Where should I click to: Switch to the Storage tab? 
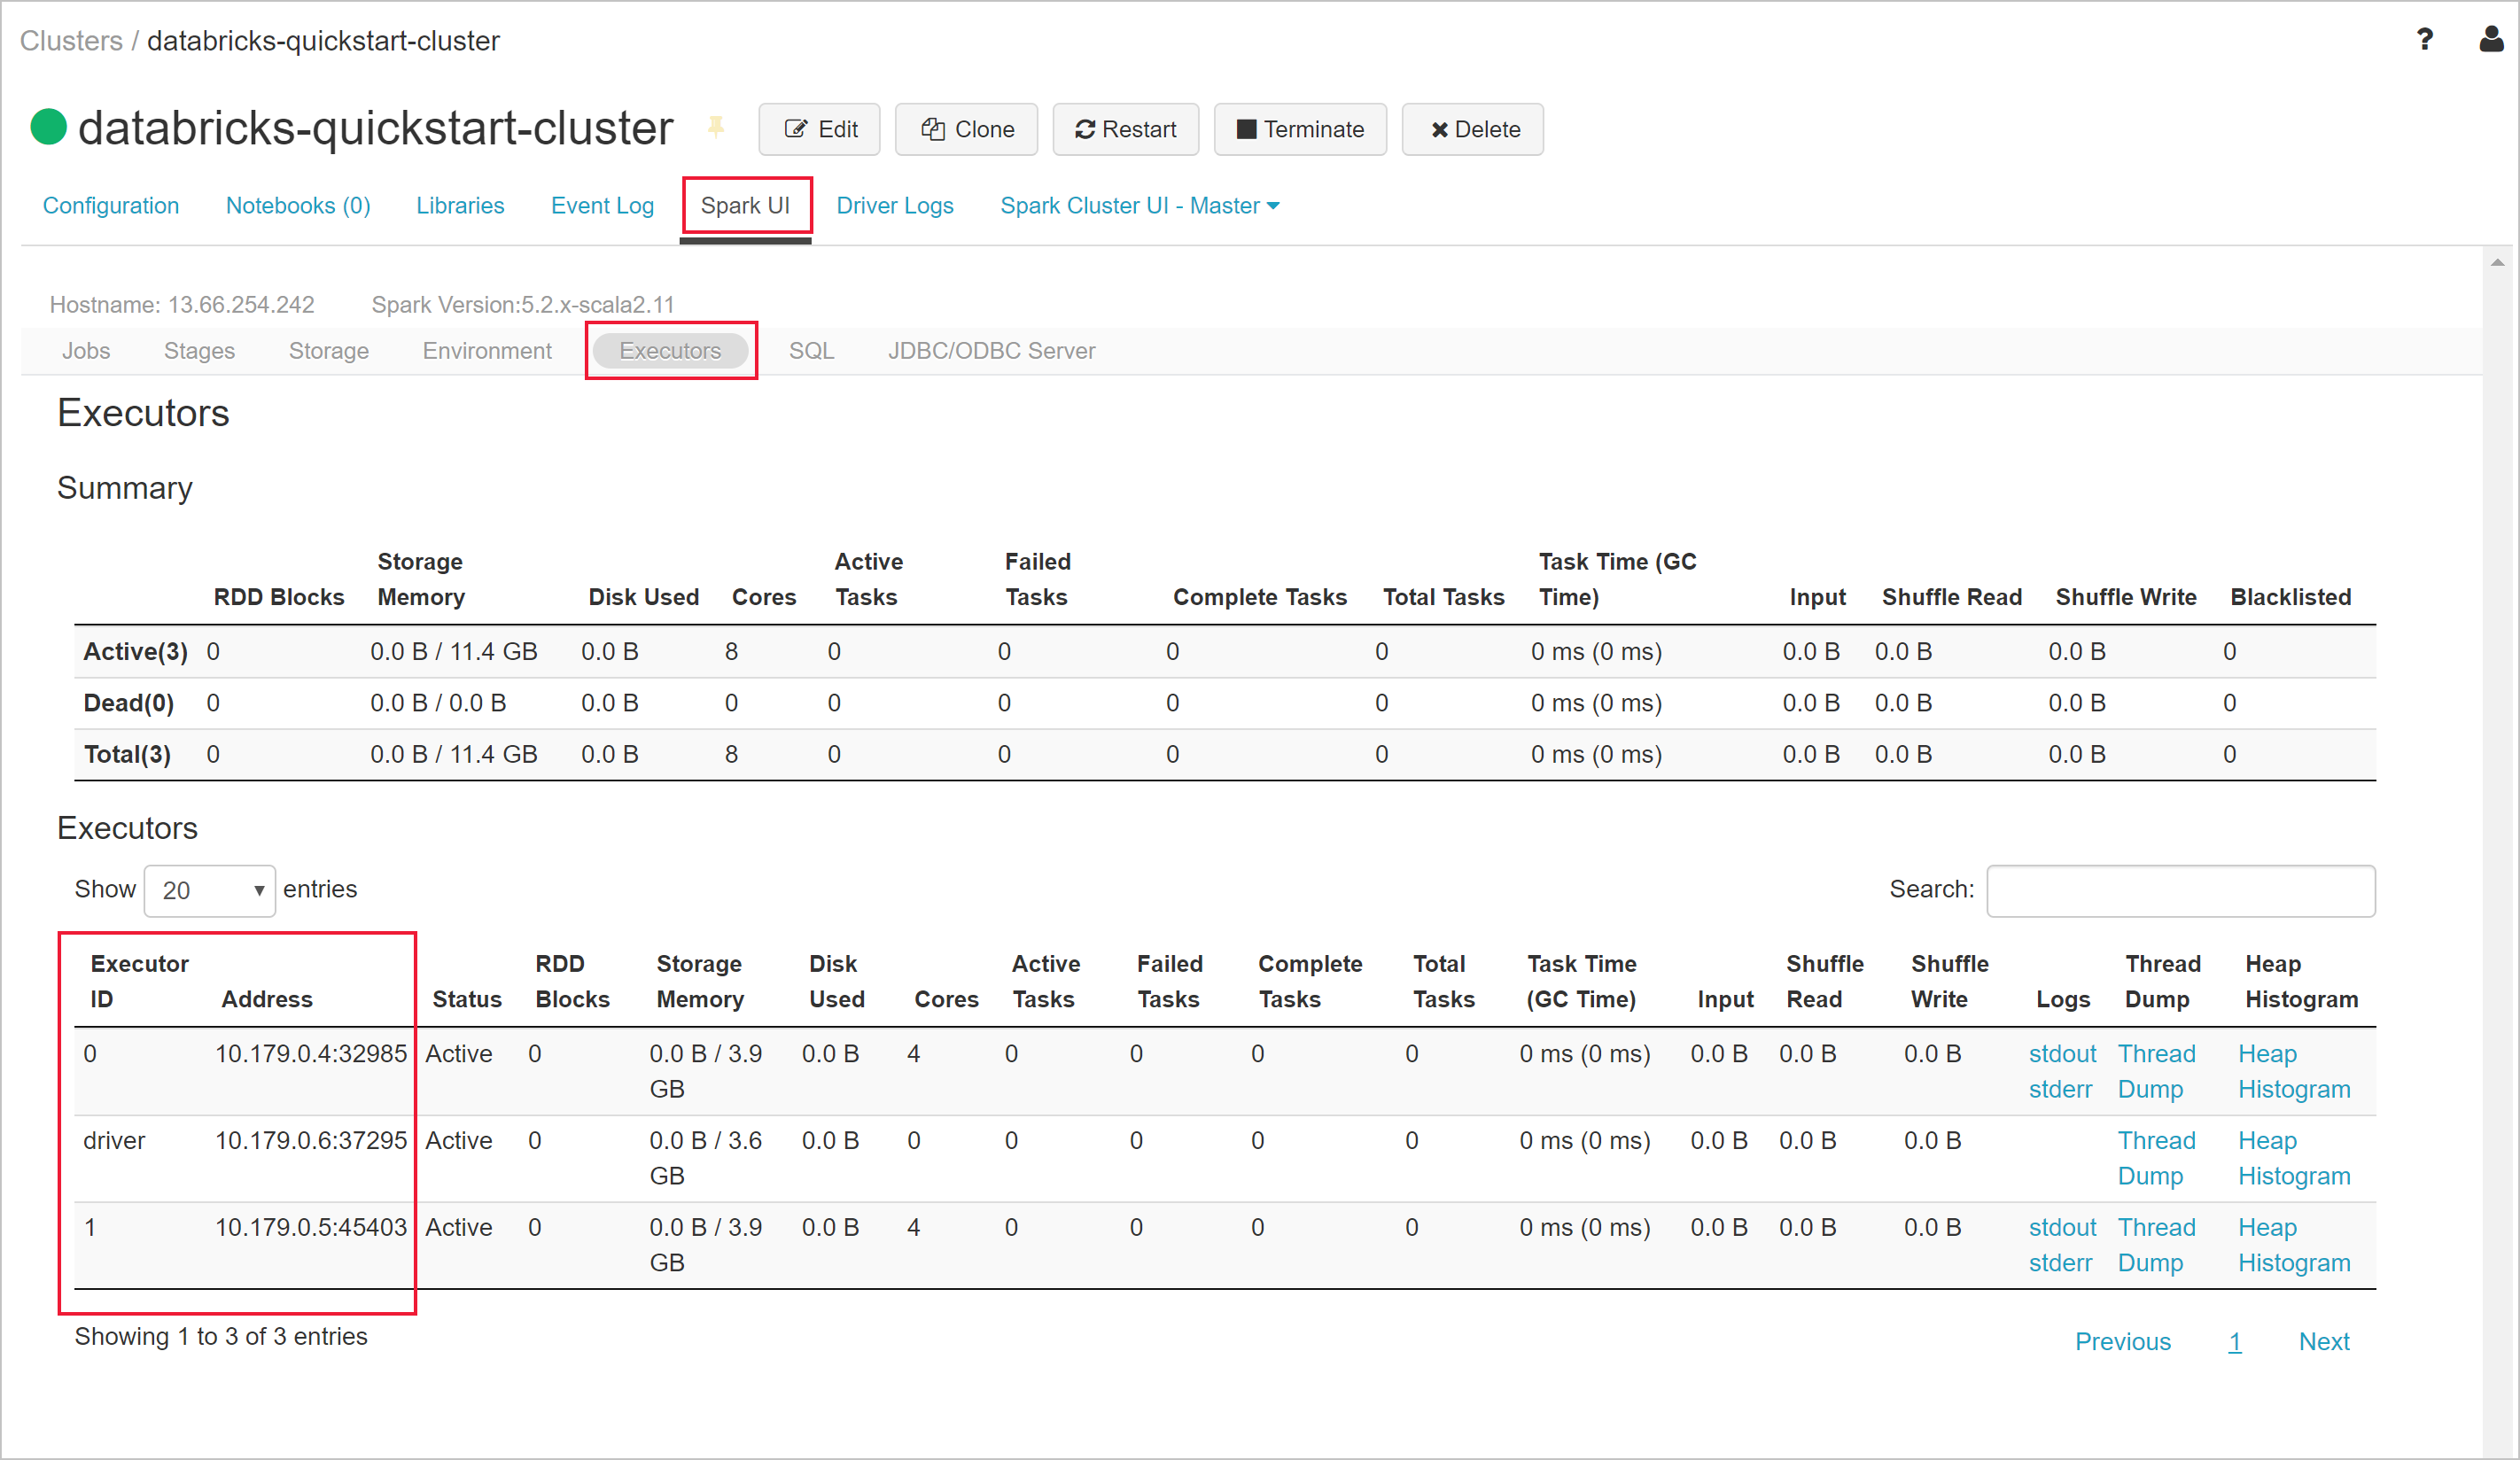point(329,349)
